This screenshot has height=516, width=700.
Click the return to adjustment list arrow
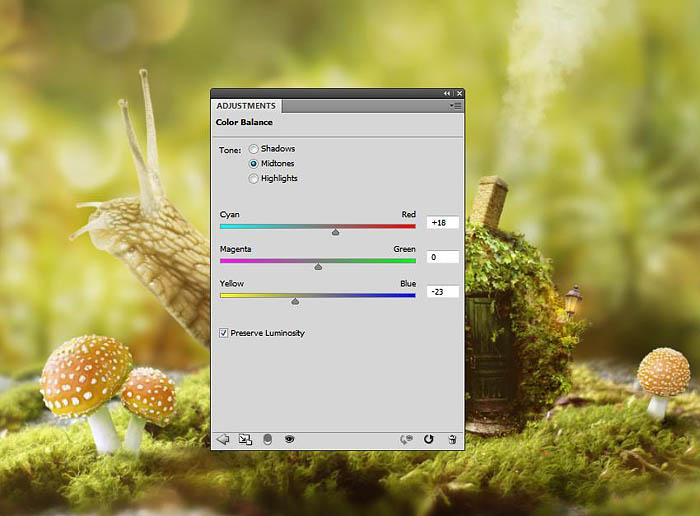(x=222, y=438)
